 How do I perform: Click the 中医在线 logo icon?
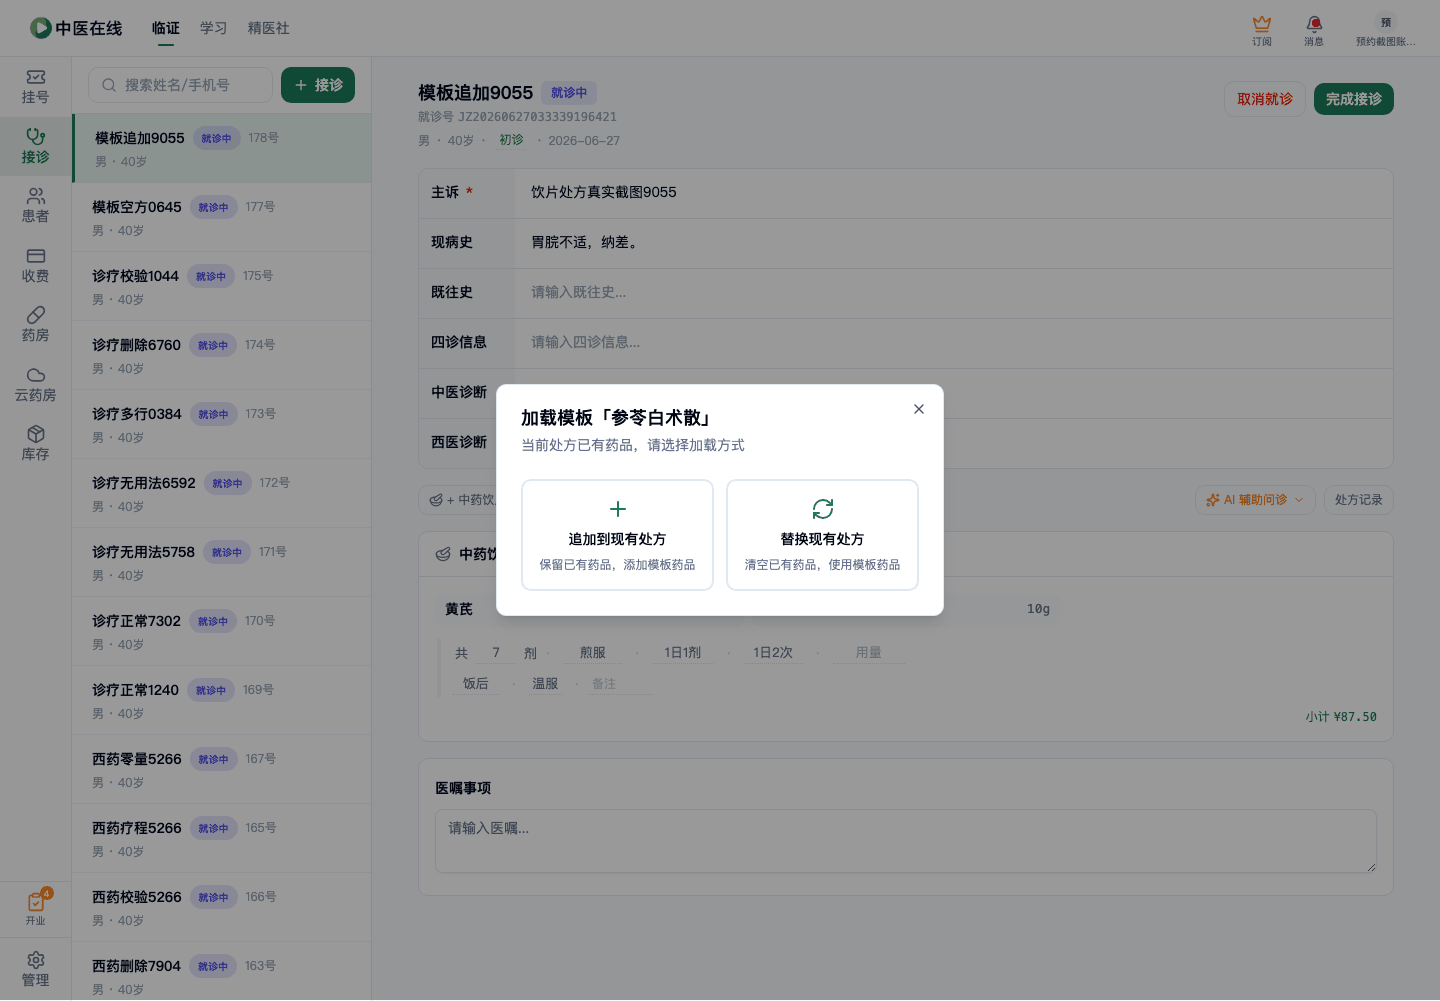(40, 28)
